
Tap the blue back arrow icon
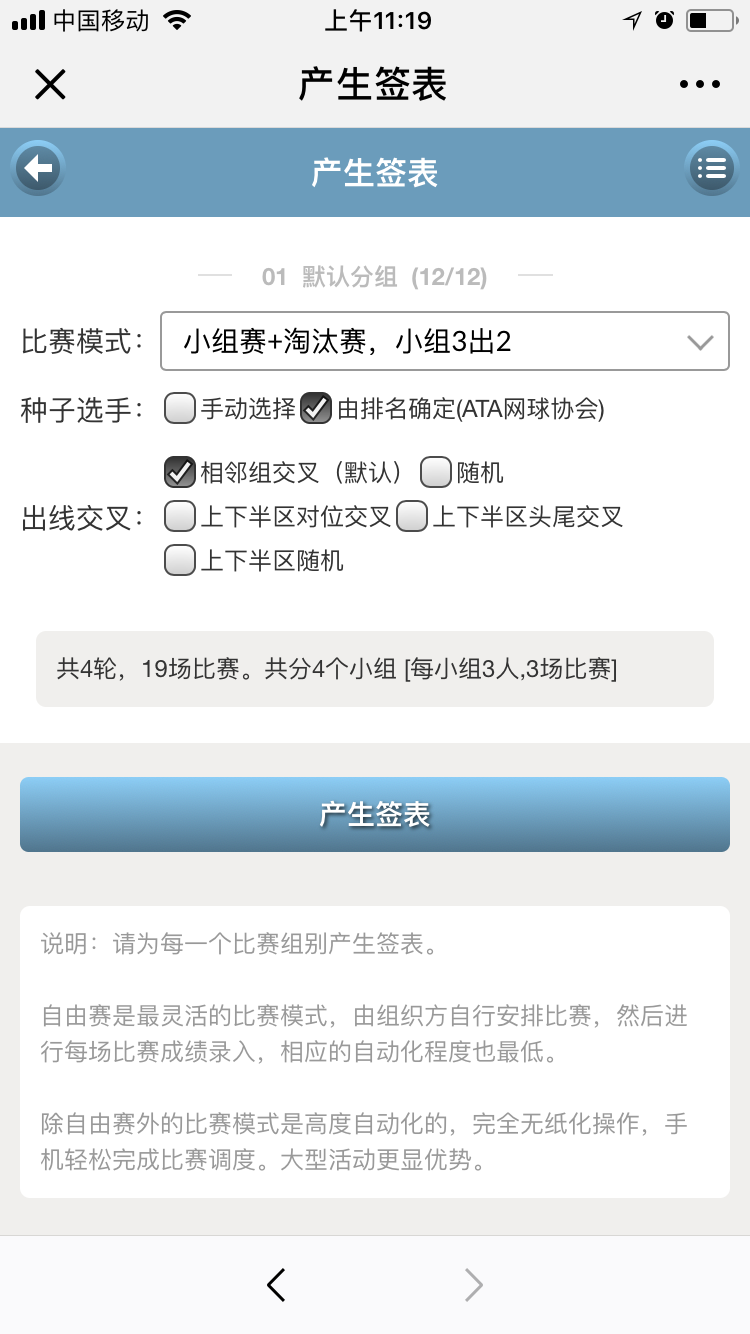click(38, 168)
